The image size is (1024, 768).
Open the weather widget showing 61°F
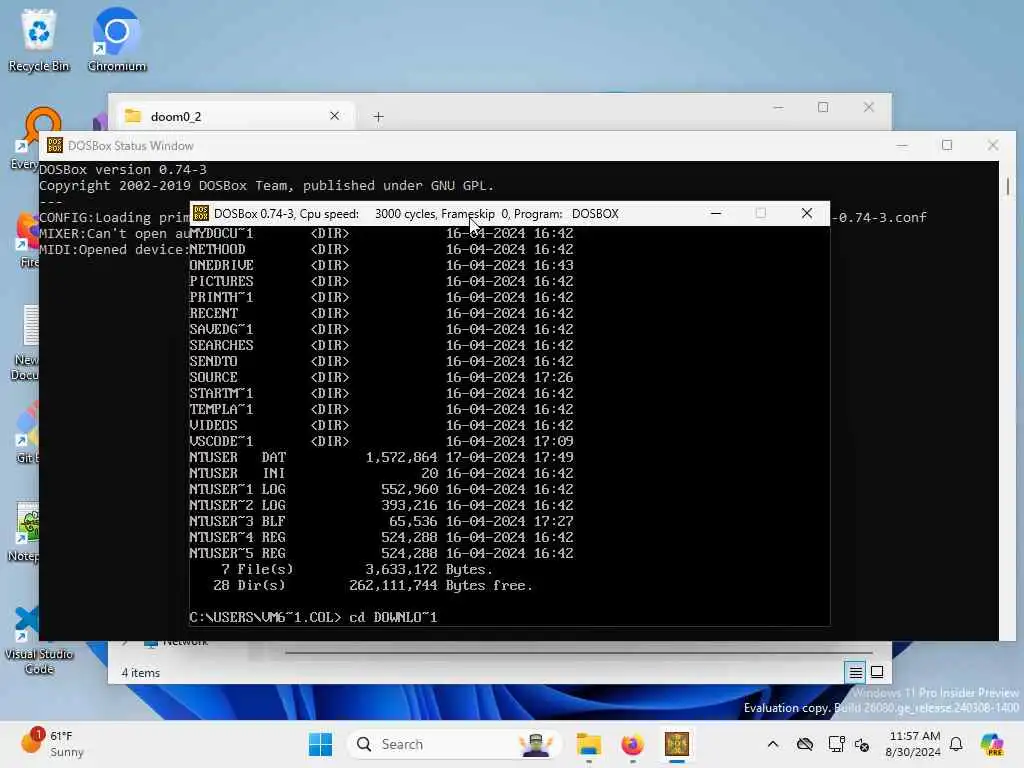54,744
